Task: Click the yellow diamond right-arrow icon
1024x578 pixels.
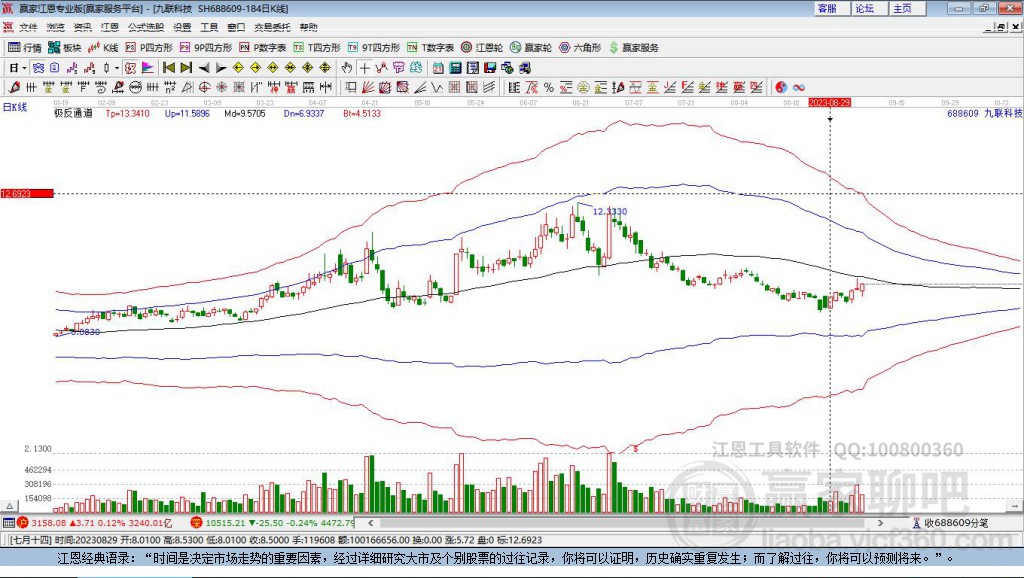Action: [255, 68]
